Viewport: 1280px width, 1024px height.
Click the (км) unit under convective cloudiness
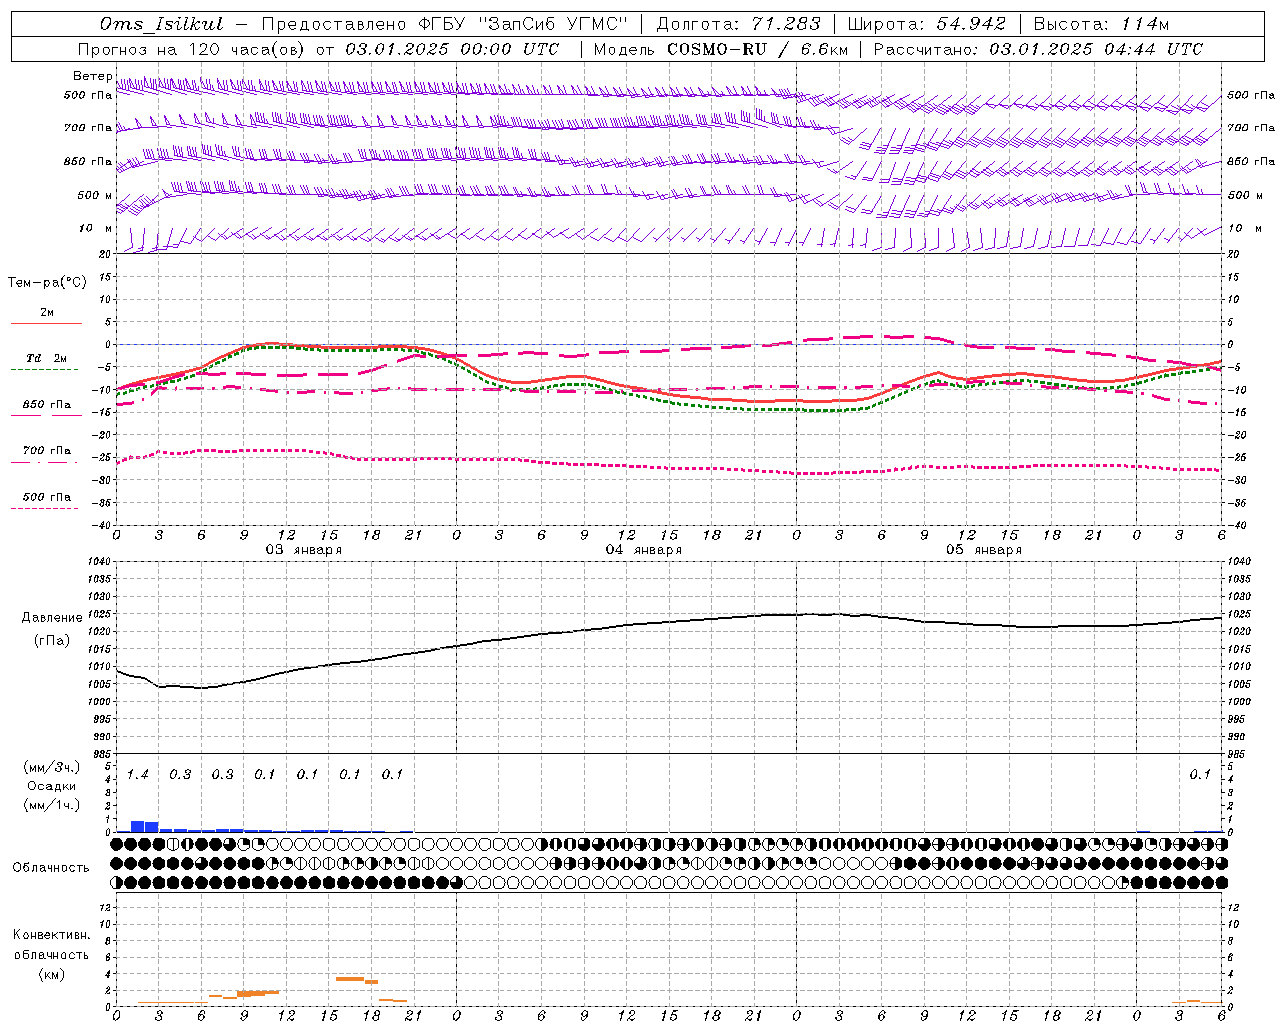coord(51,974)
